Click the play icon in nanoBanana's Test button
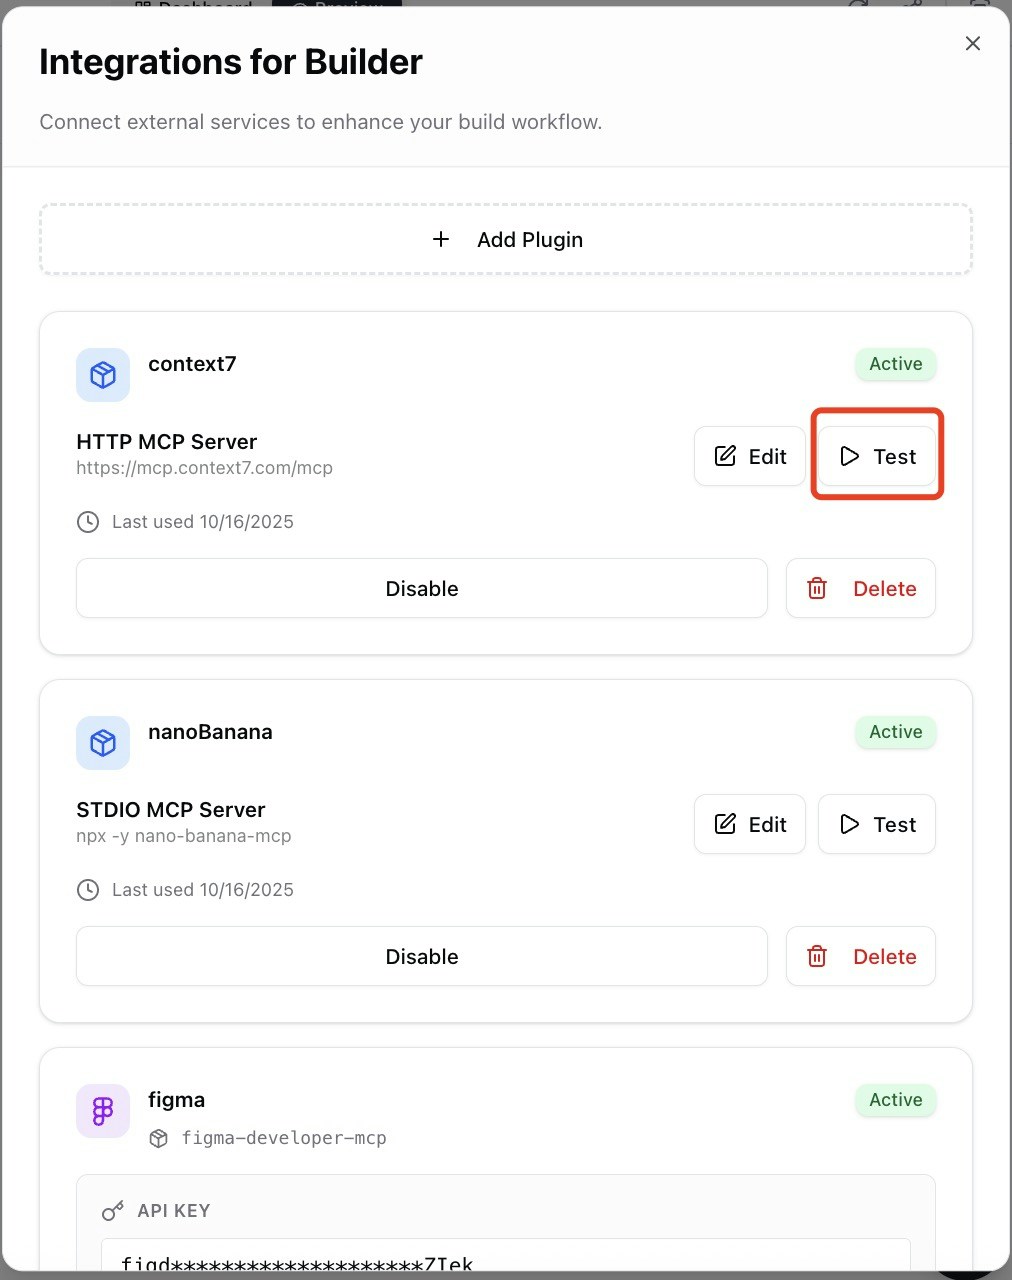The image size is (1012, 1280). pos(850,824)
